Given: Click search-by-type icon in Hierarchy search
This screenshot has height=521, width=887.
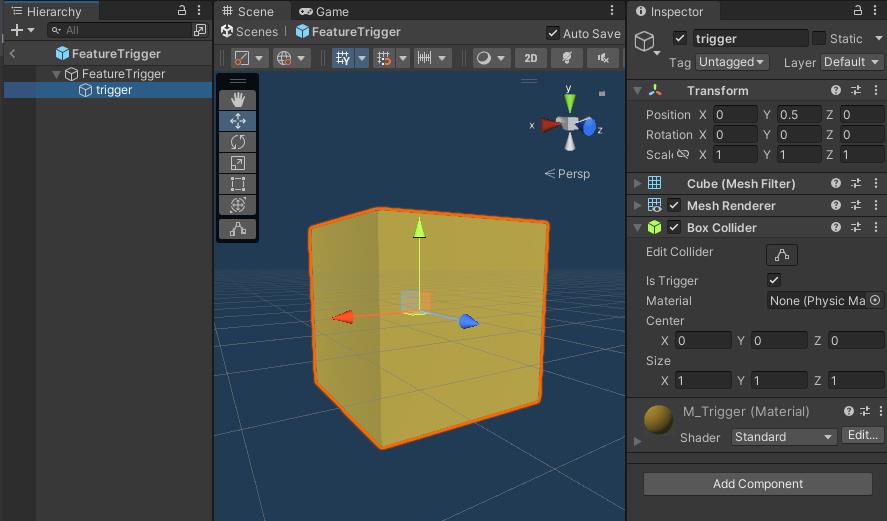Looking at the screenshot, I should point(200,30).
